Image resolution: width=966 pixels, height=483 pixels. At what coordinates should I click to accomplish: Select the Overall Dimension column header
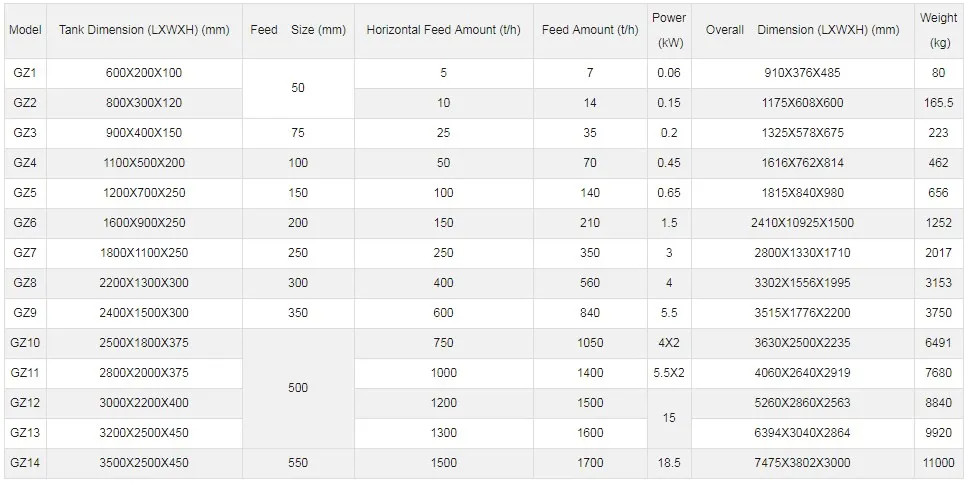click(x=802, y=30)
